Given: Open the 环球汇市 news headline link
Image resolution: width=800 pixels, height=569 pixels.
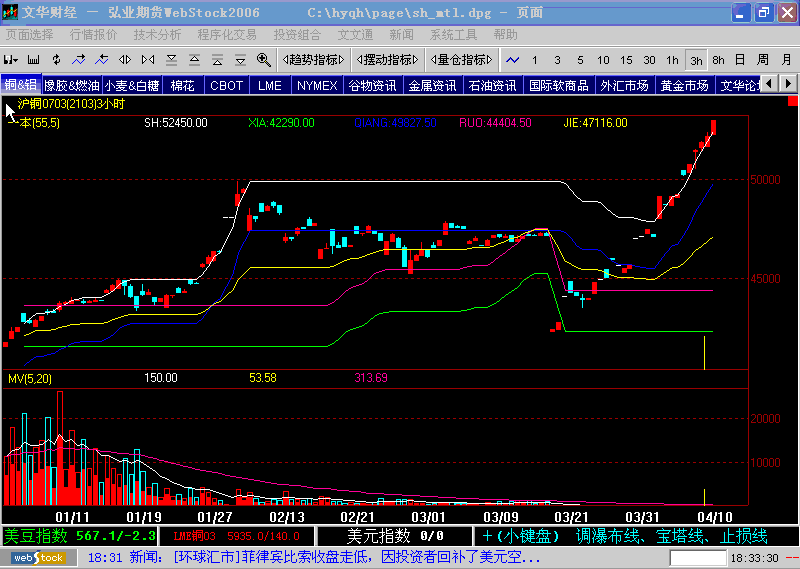Looking at the screenshot, I should coord(357,557).
